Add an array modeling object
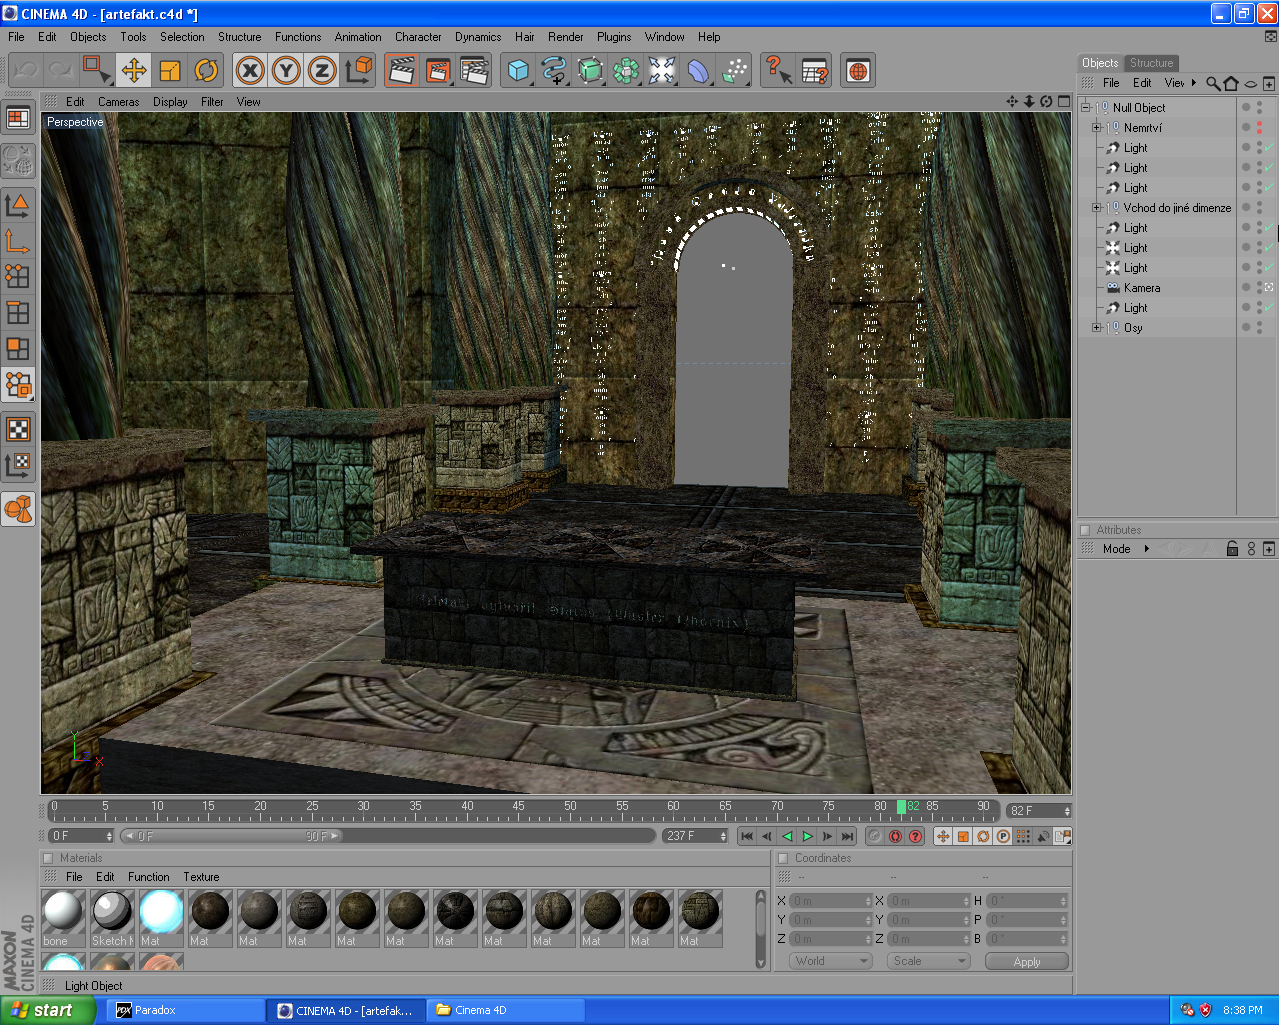1279x1025 pixels. pyautogui.click(x=626, y=70)
